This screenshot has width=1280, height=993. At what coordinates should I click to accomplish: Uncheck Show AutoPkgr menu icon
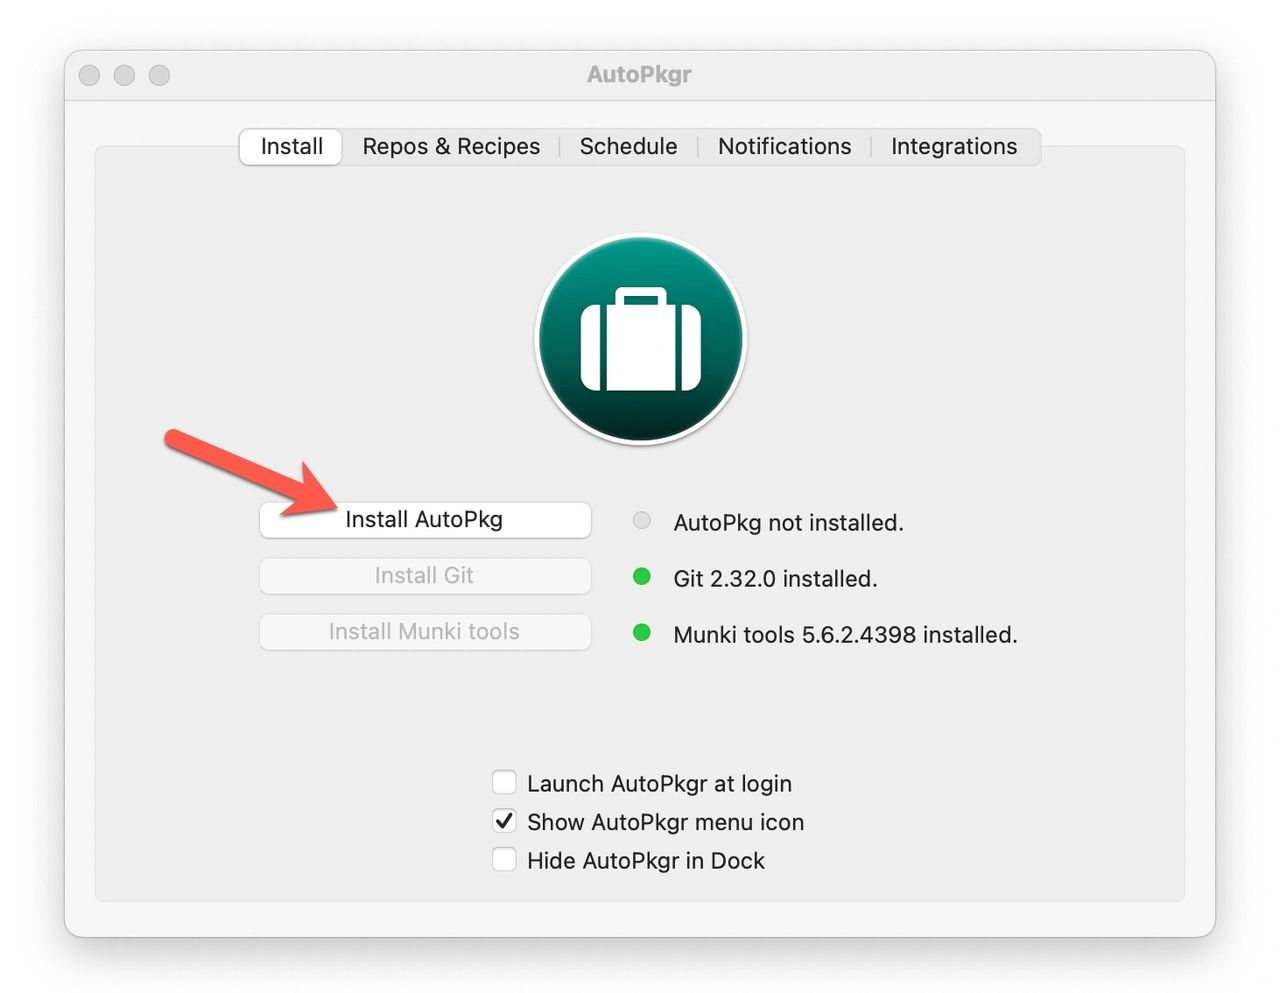[x=504, y=821]
